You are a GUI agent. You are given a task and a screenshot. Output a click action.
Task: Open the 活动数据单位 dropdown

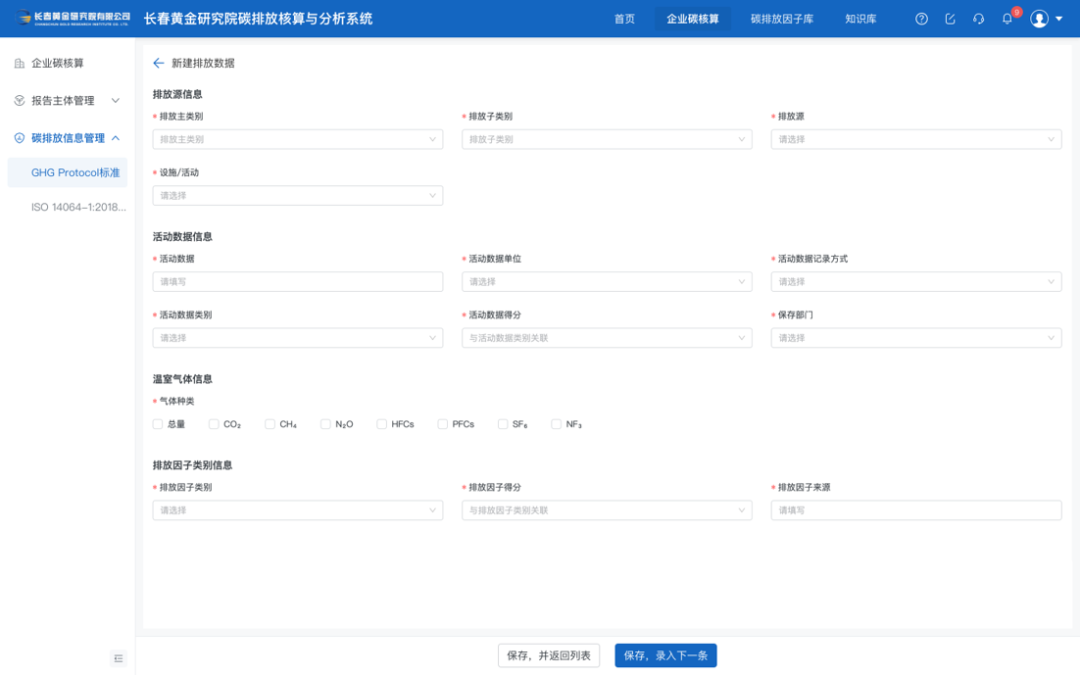(x=607, y=282)
